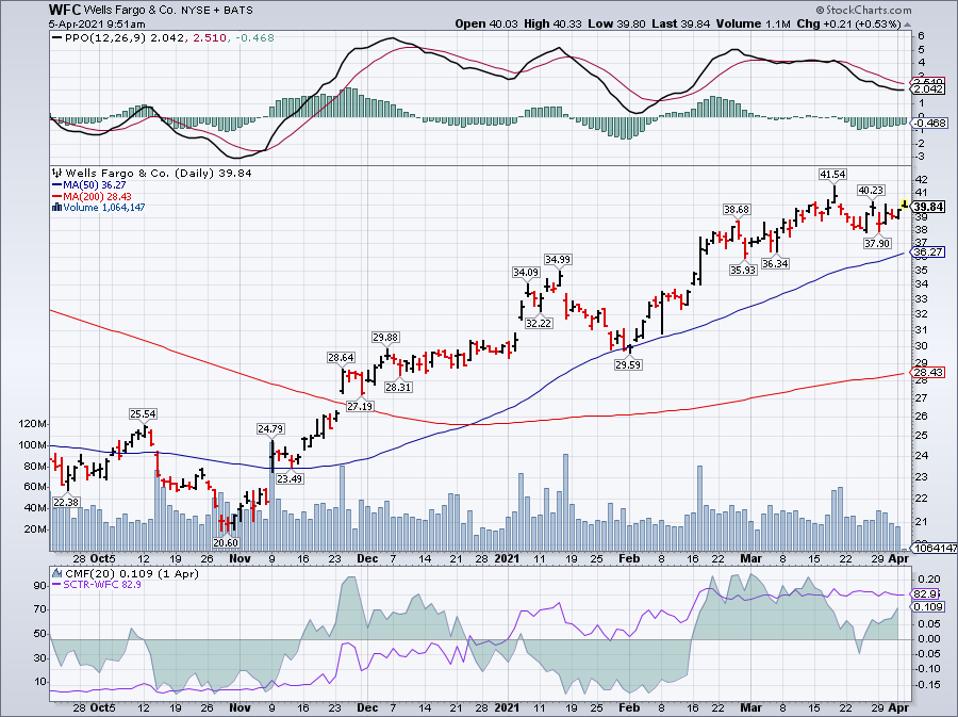Click the 0.20 CMF axis label
This screenshot has height=717, width=958.
tap(929, 579)
